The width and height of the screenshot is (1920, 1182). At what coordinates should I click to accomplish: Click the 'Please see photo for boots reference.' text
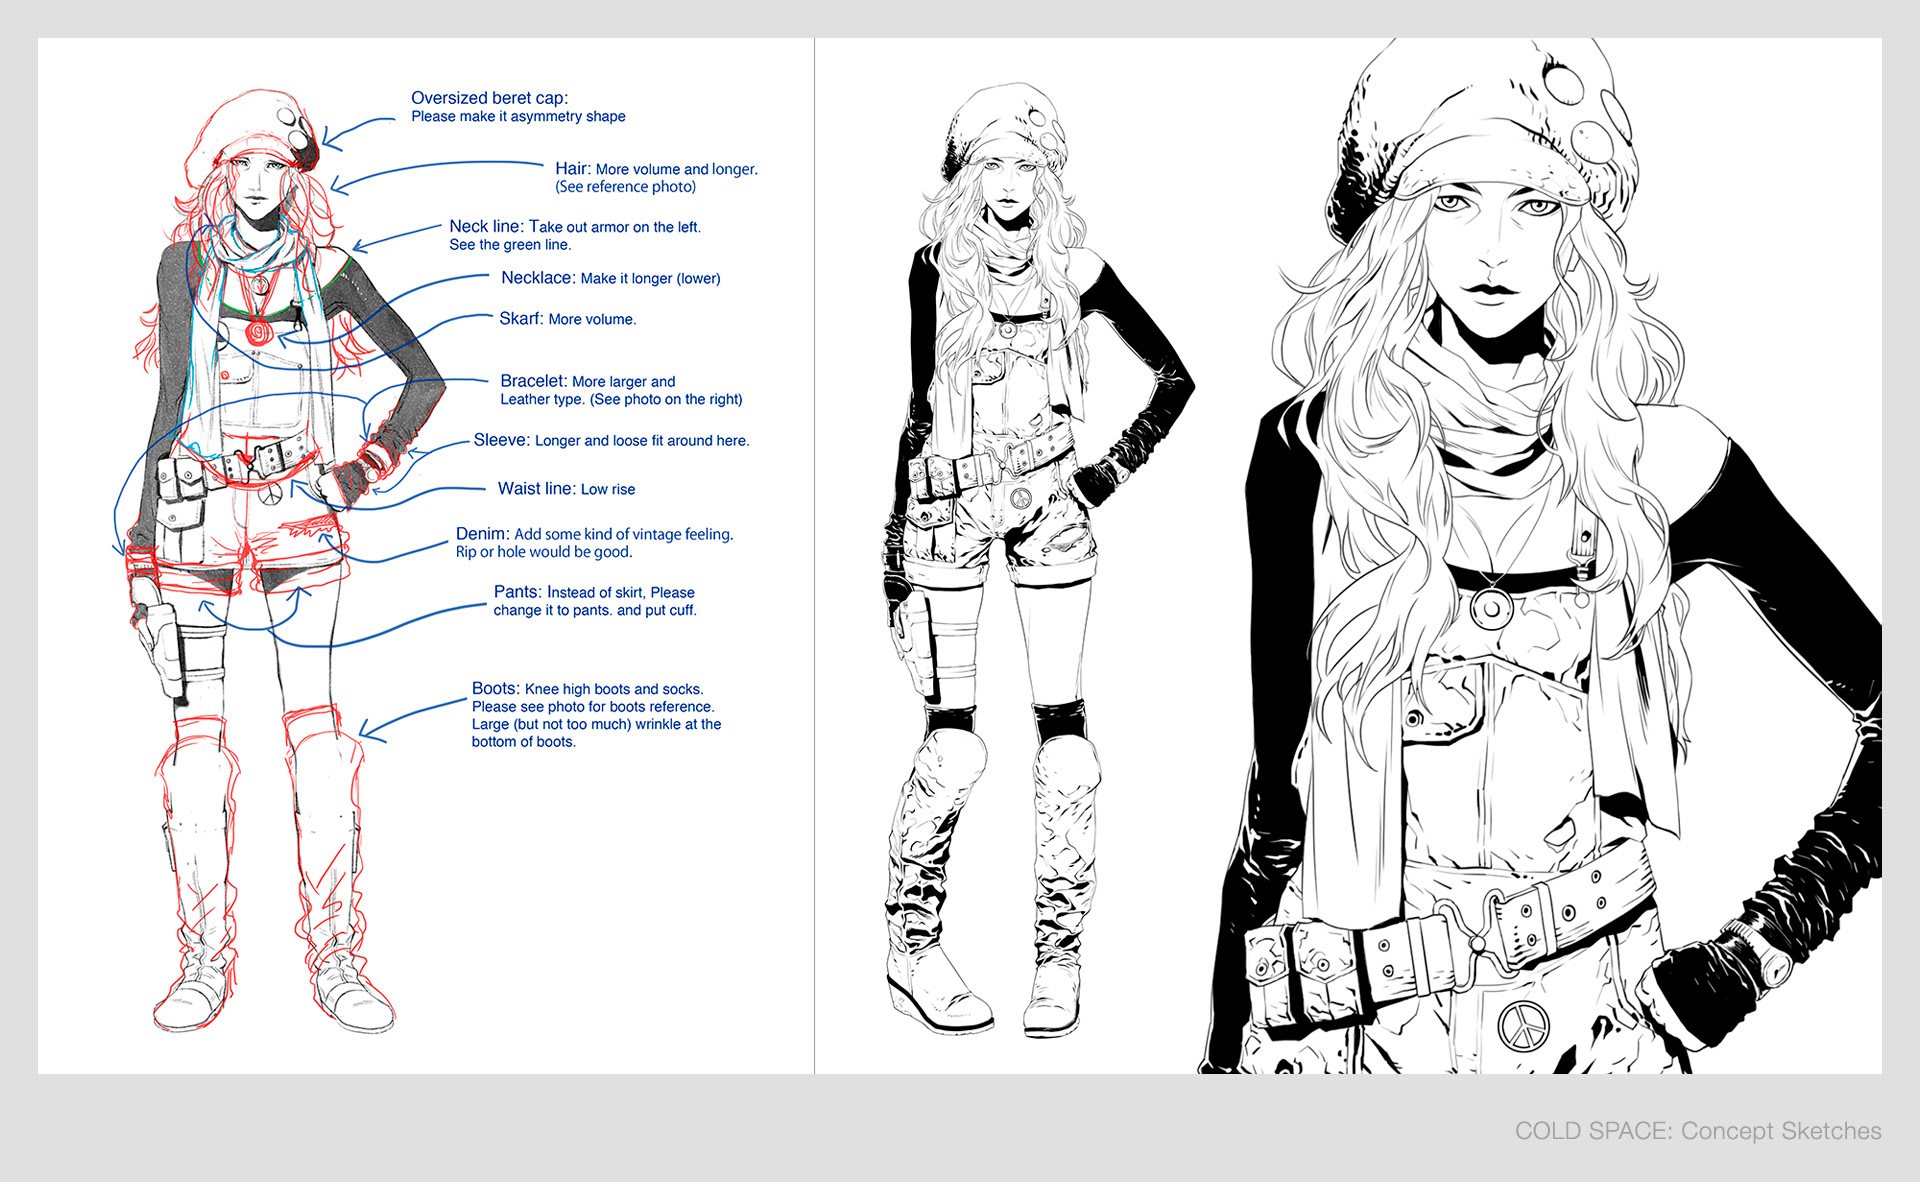tap(593, 707)
